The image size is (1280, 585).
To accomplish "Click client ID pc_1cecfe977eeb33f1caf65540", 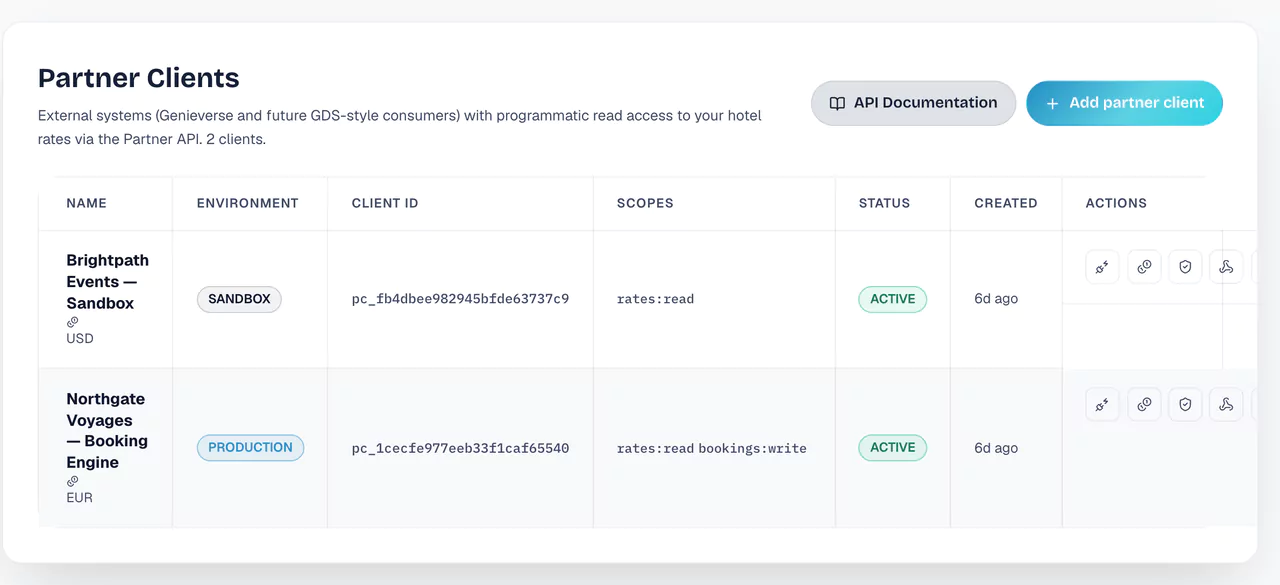I will coord(460,448).
